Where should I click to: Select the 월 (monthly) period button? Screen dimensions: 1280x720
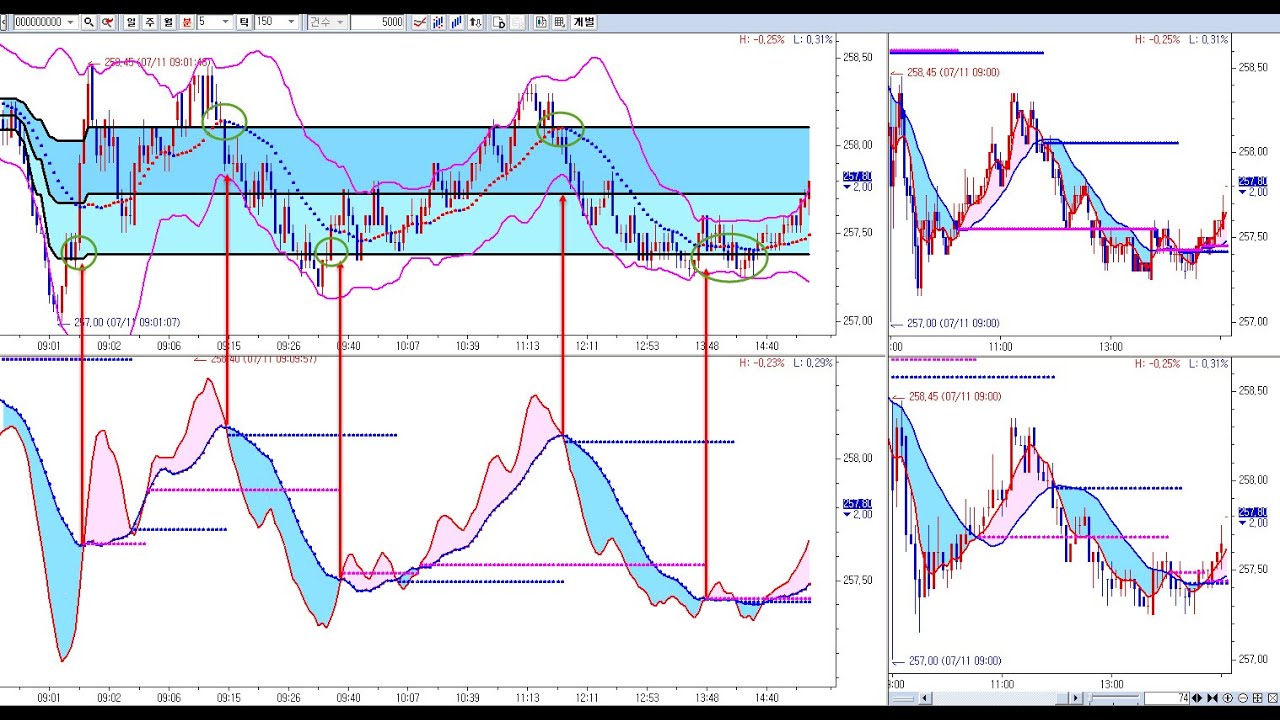click(167, 22)
